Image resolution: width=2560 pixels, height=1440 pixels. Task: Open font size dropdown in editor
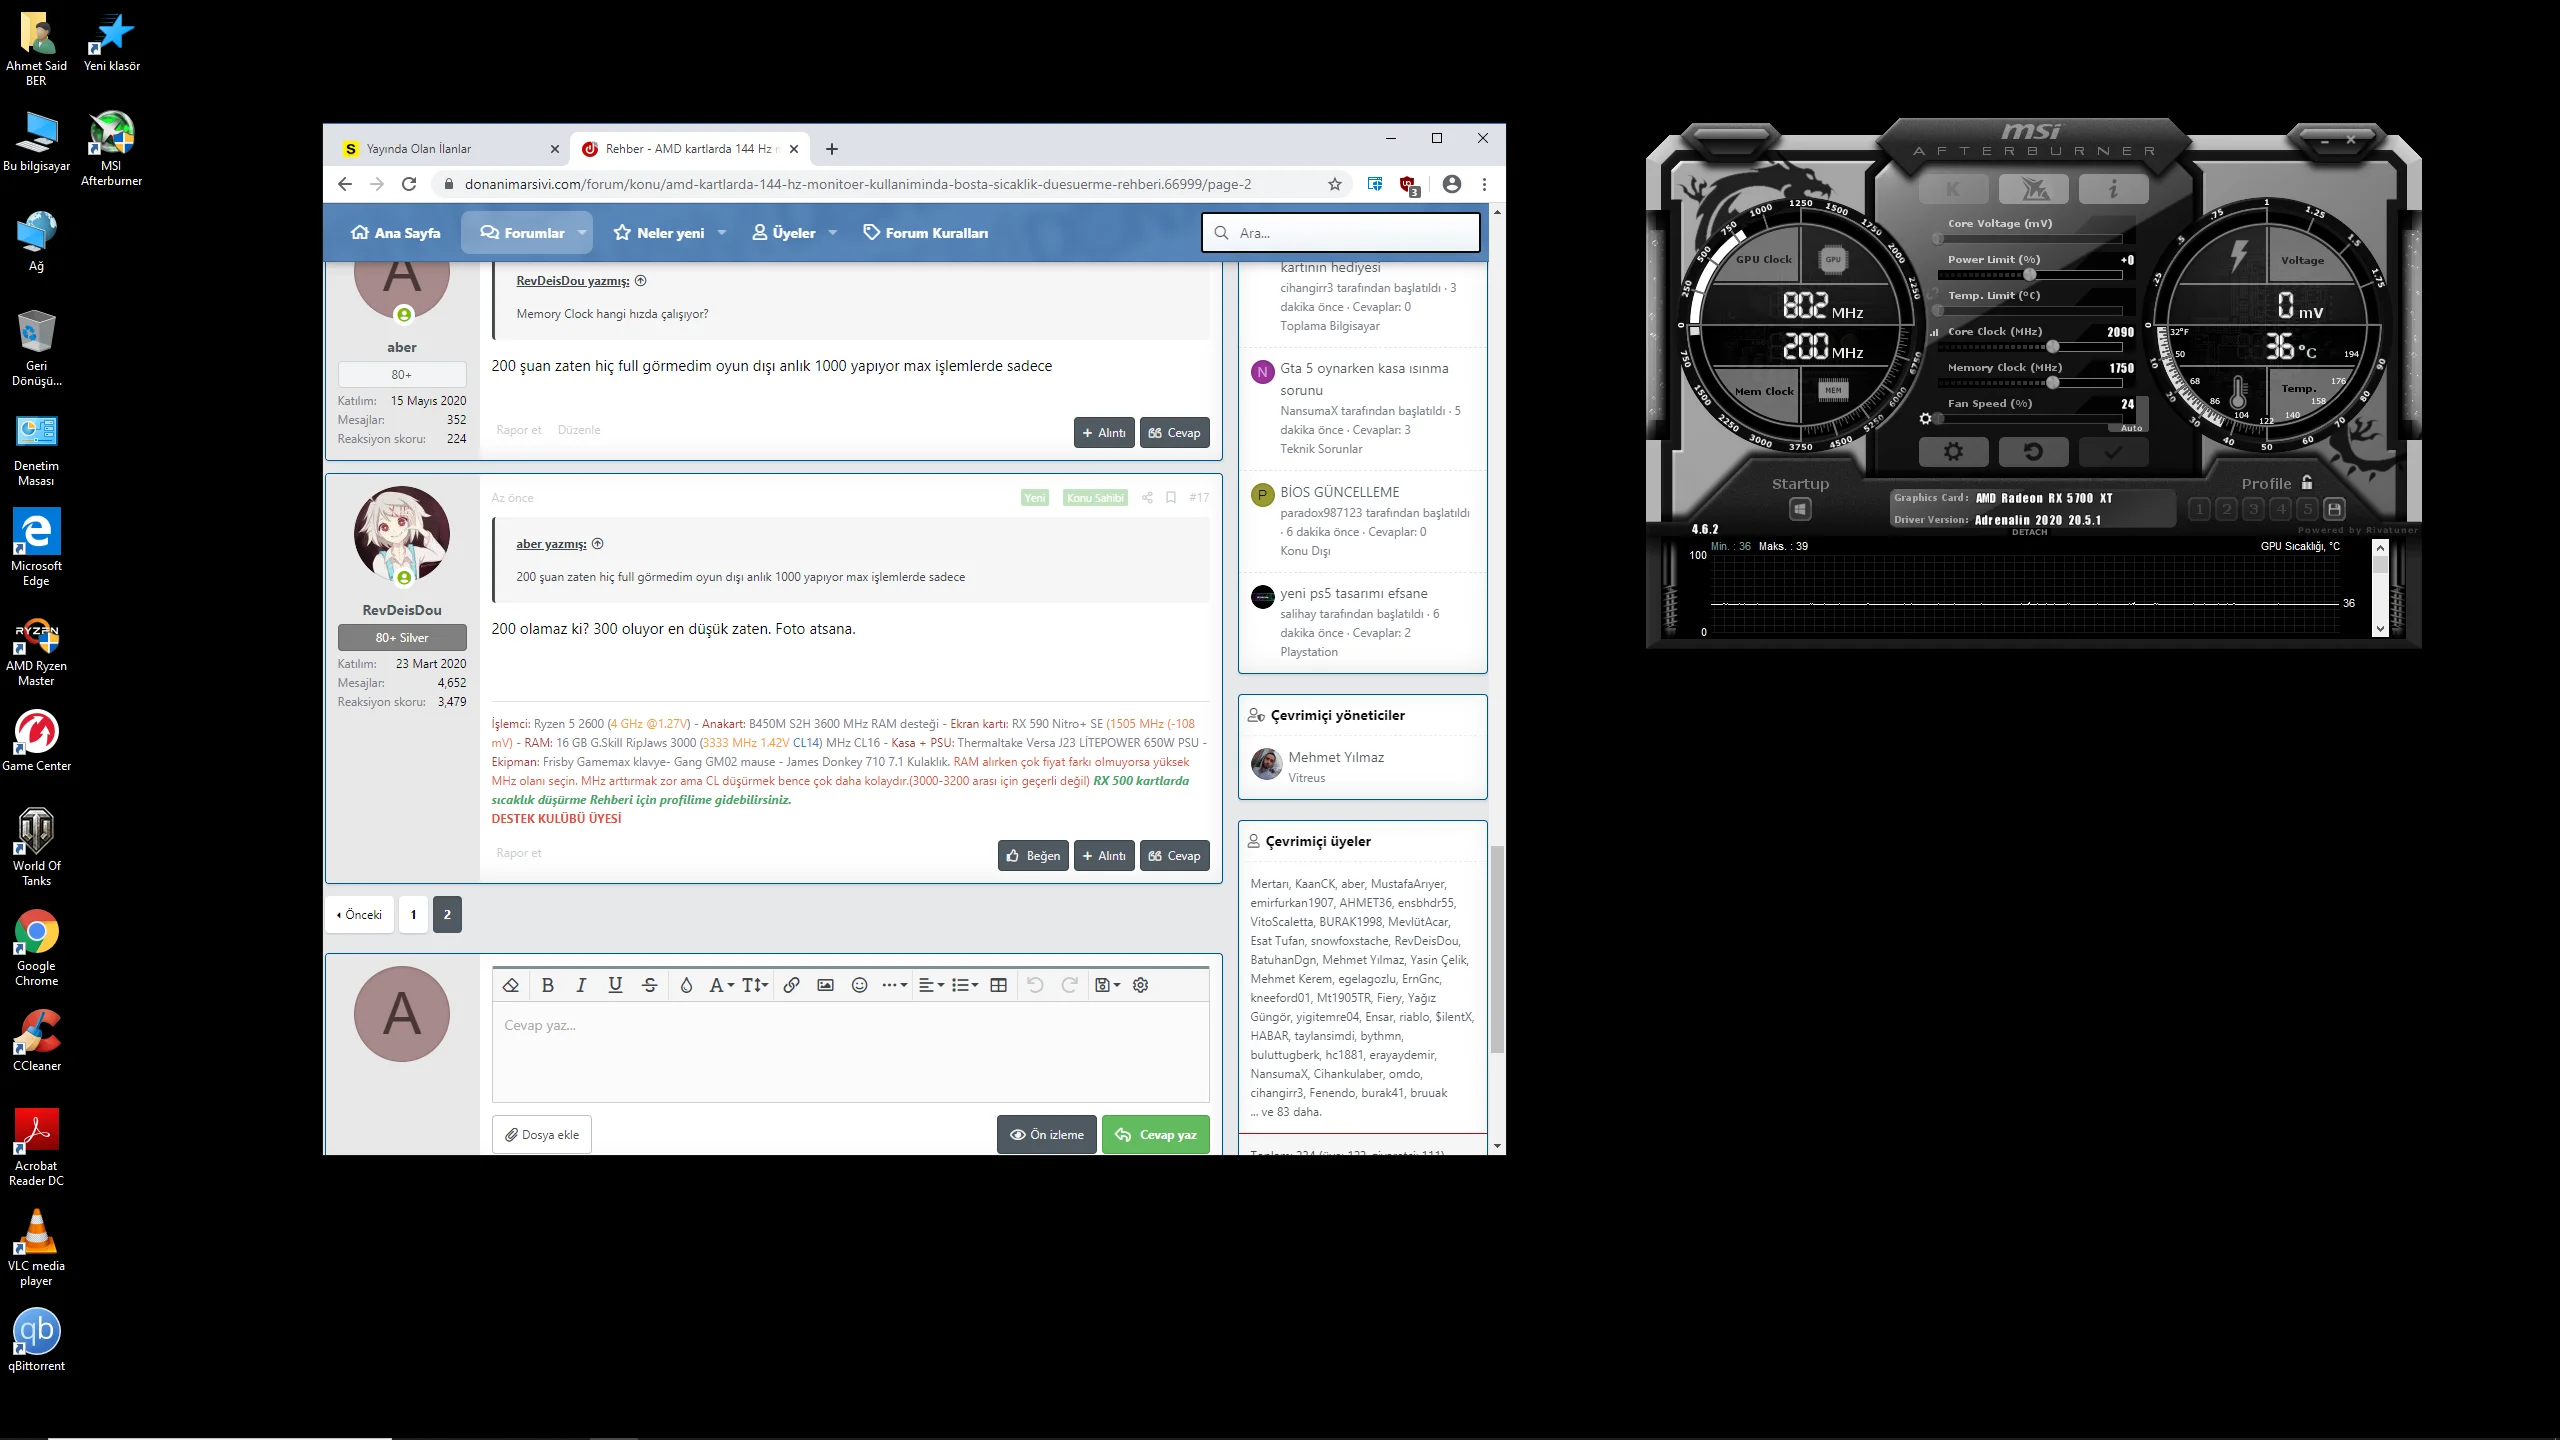[755, 985]
